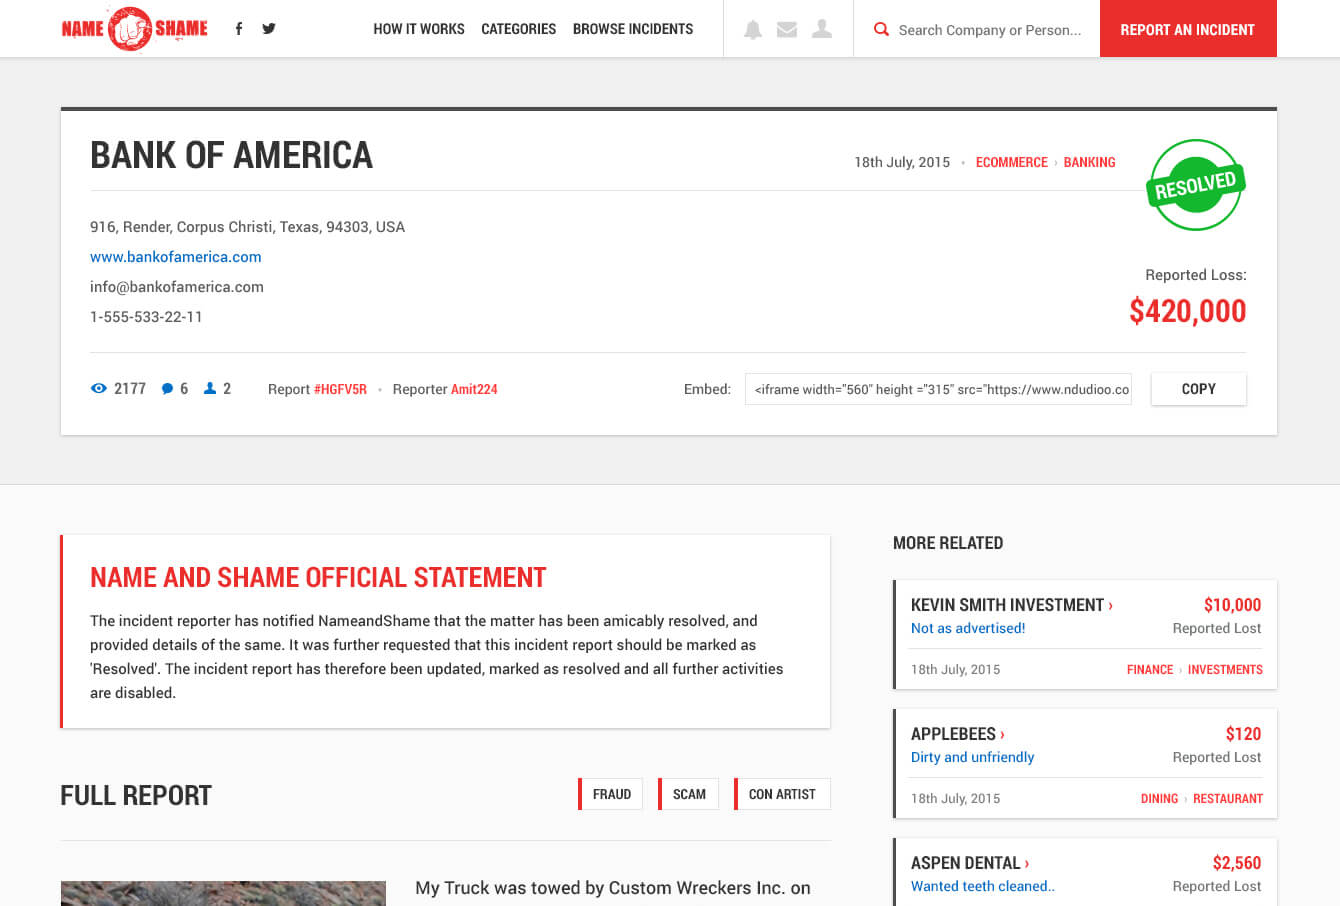Image resolution: width=1340 pixels, height=906 pixels.
Task: Click the $120 amount on Applebees card
Action: [1243, 734]
